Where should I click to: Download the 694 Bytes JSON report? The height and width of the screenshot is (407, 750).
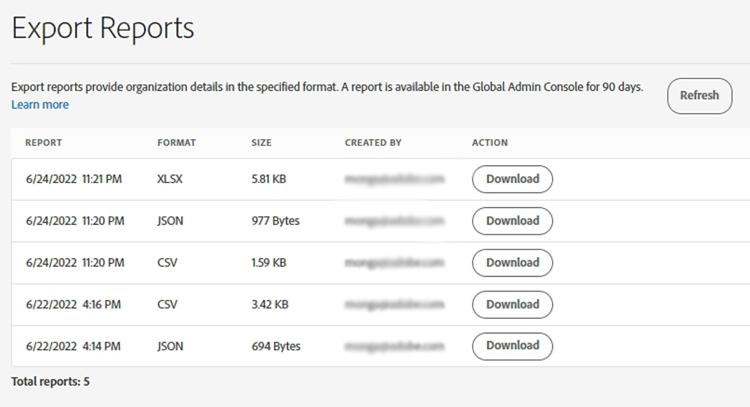[x=512, y=346]
